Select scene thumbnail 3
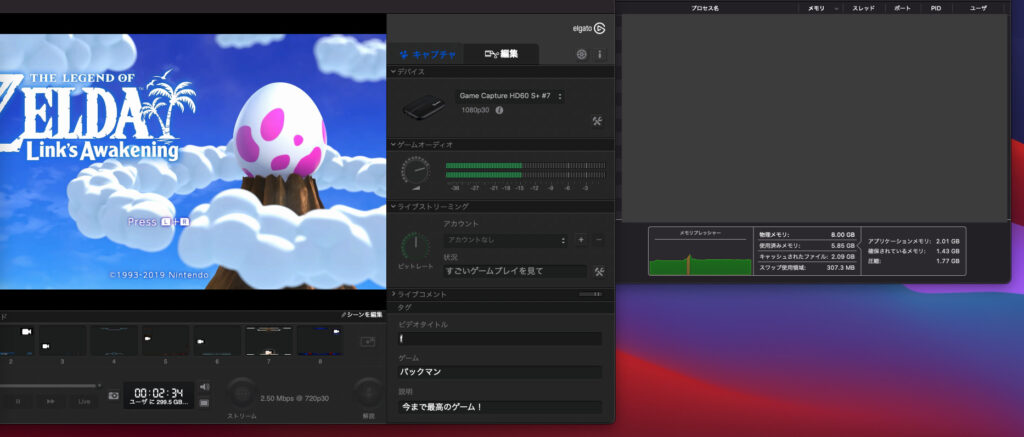Viewport: 1024px width, 437px height. 63,340
